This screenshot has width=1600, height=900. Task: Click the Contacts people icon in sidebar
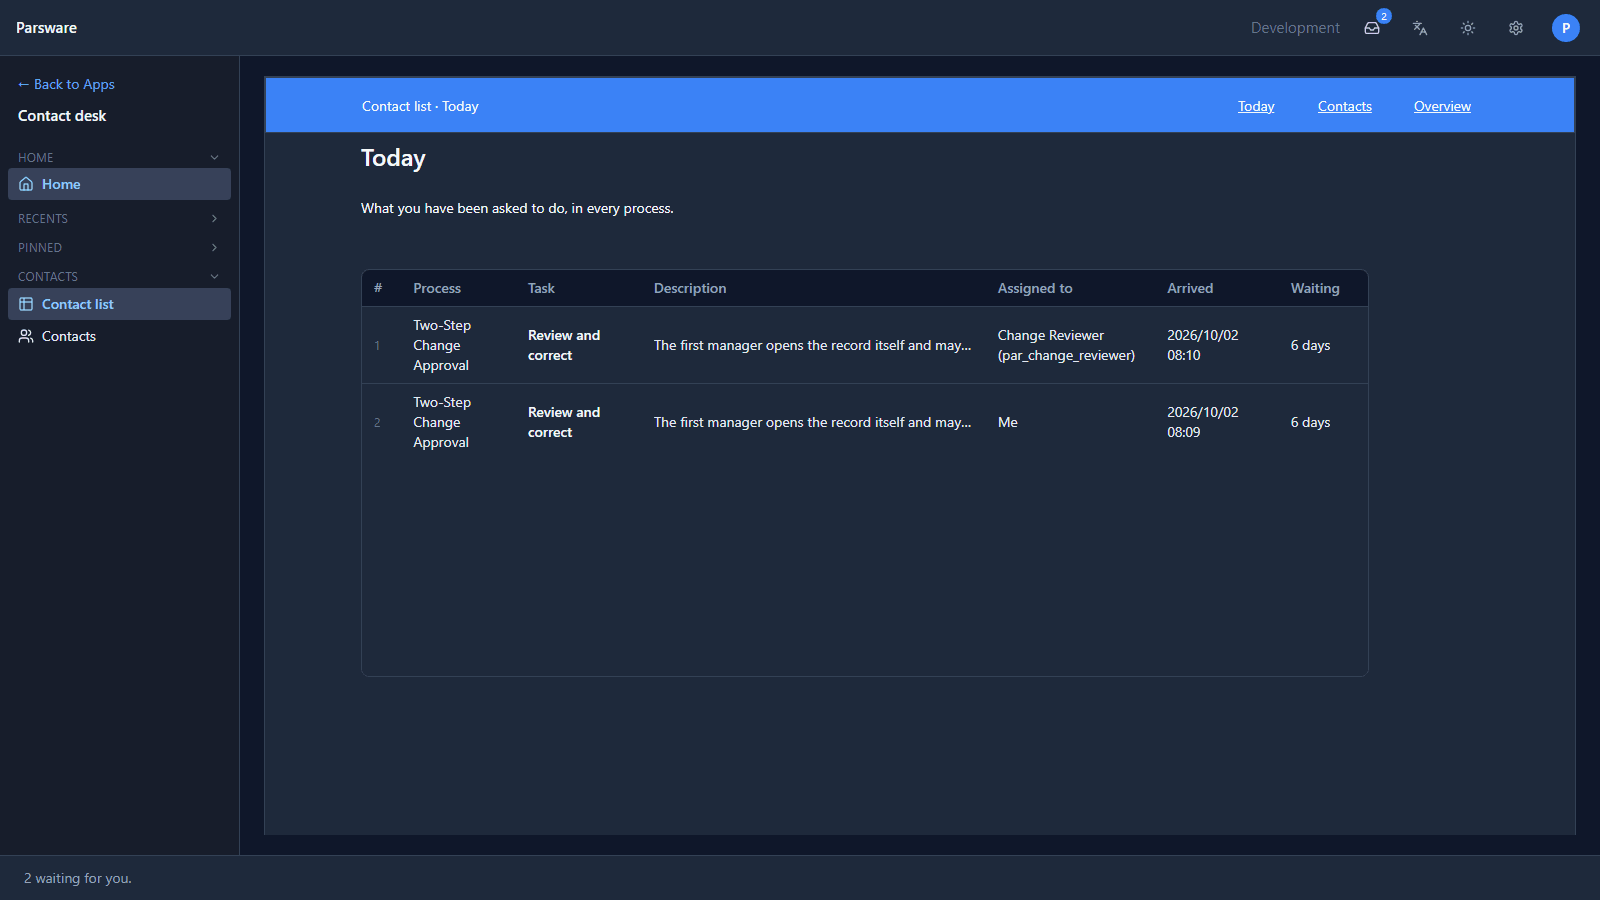click(26, 336)
